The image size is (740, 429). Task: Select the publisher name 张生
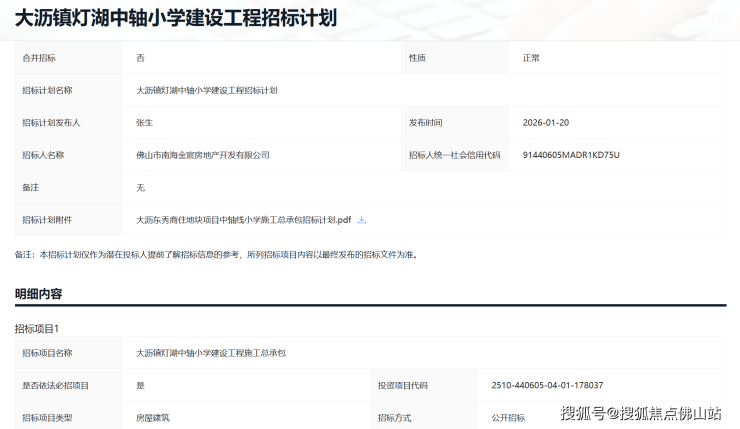pyautogui.click(x=144, y=123)
